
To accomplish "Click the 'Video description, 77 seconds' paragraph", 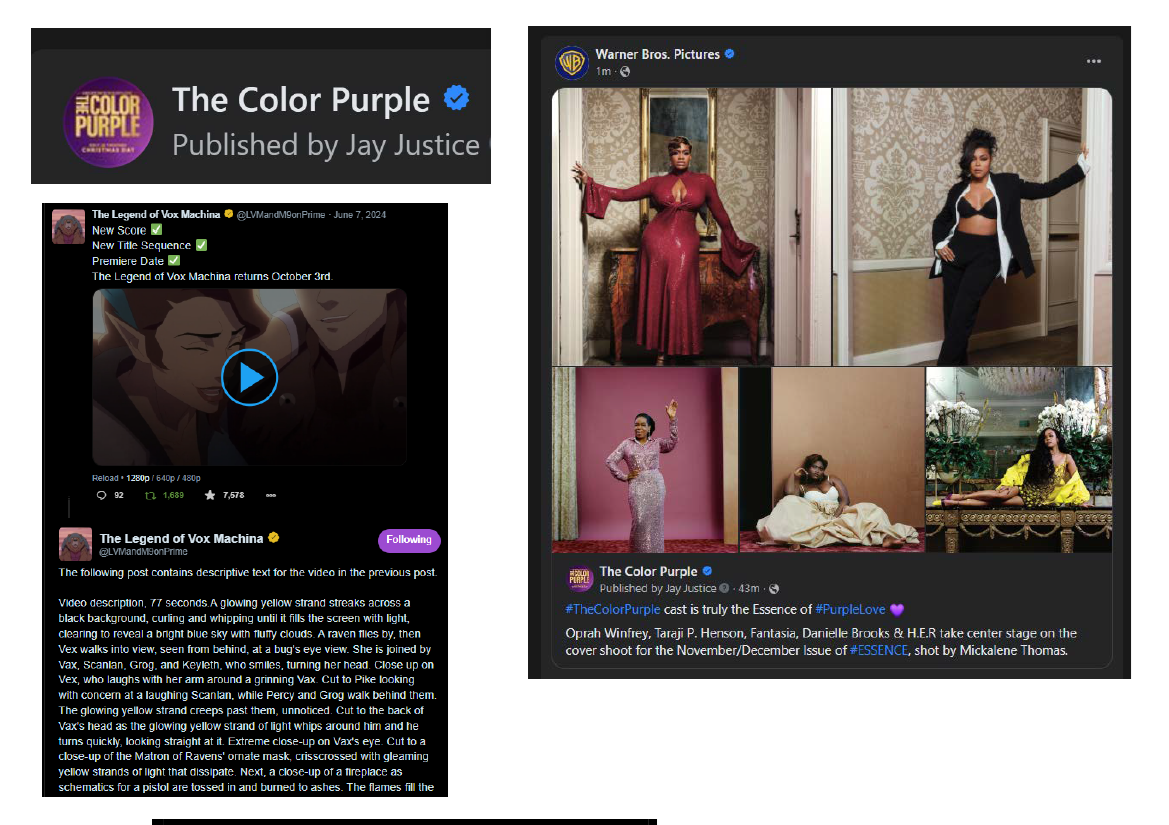I will click(247, 695).
